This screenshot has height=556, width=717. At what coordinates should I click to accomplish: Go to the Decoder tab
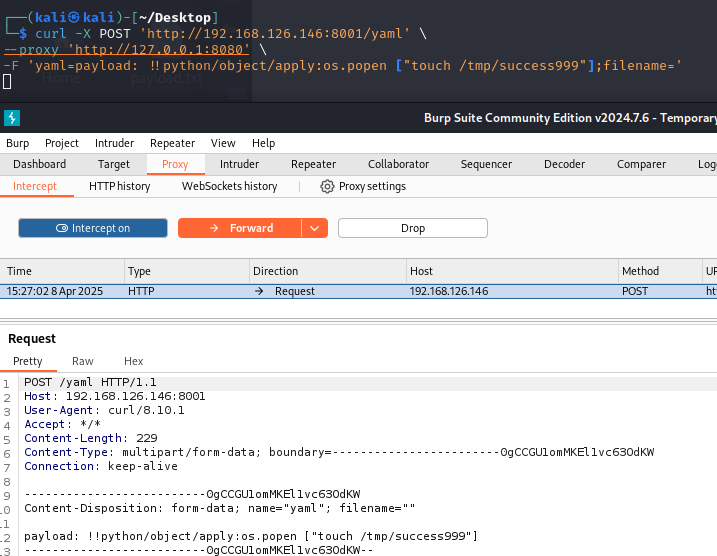click(564, 164)
